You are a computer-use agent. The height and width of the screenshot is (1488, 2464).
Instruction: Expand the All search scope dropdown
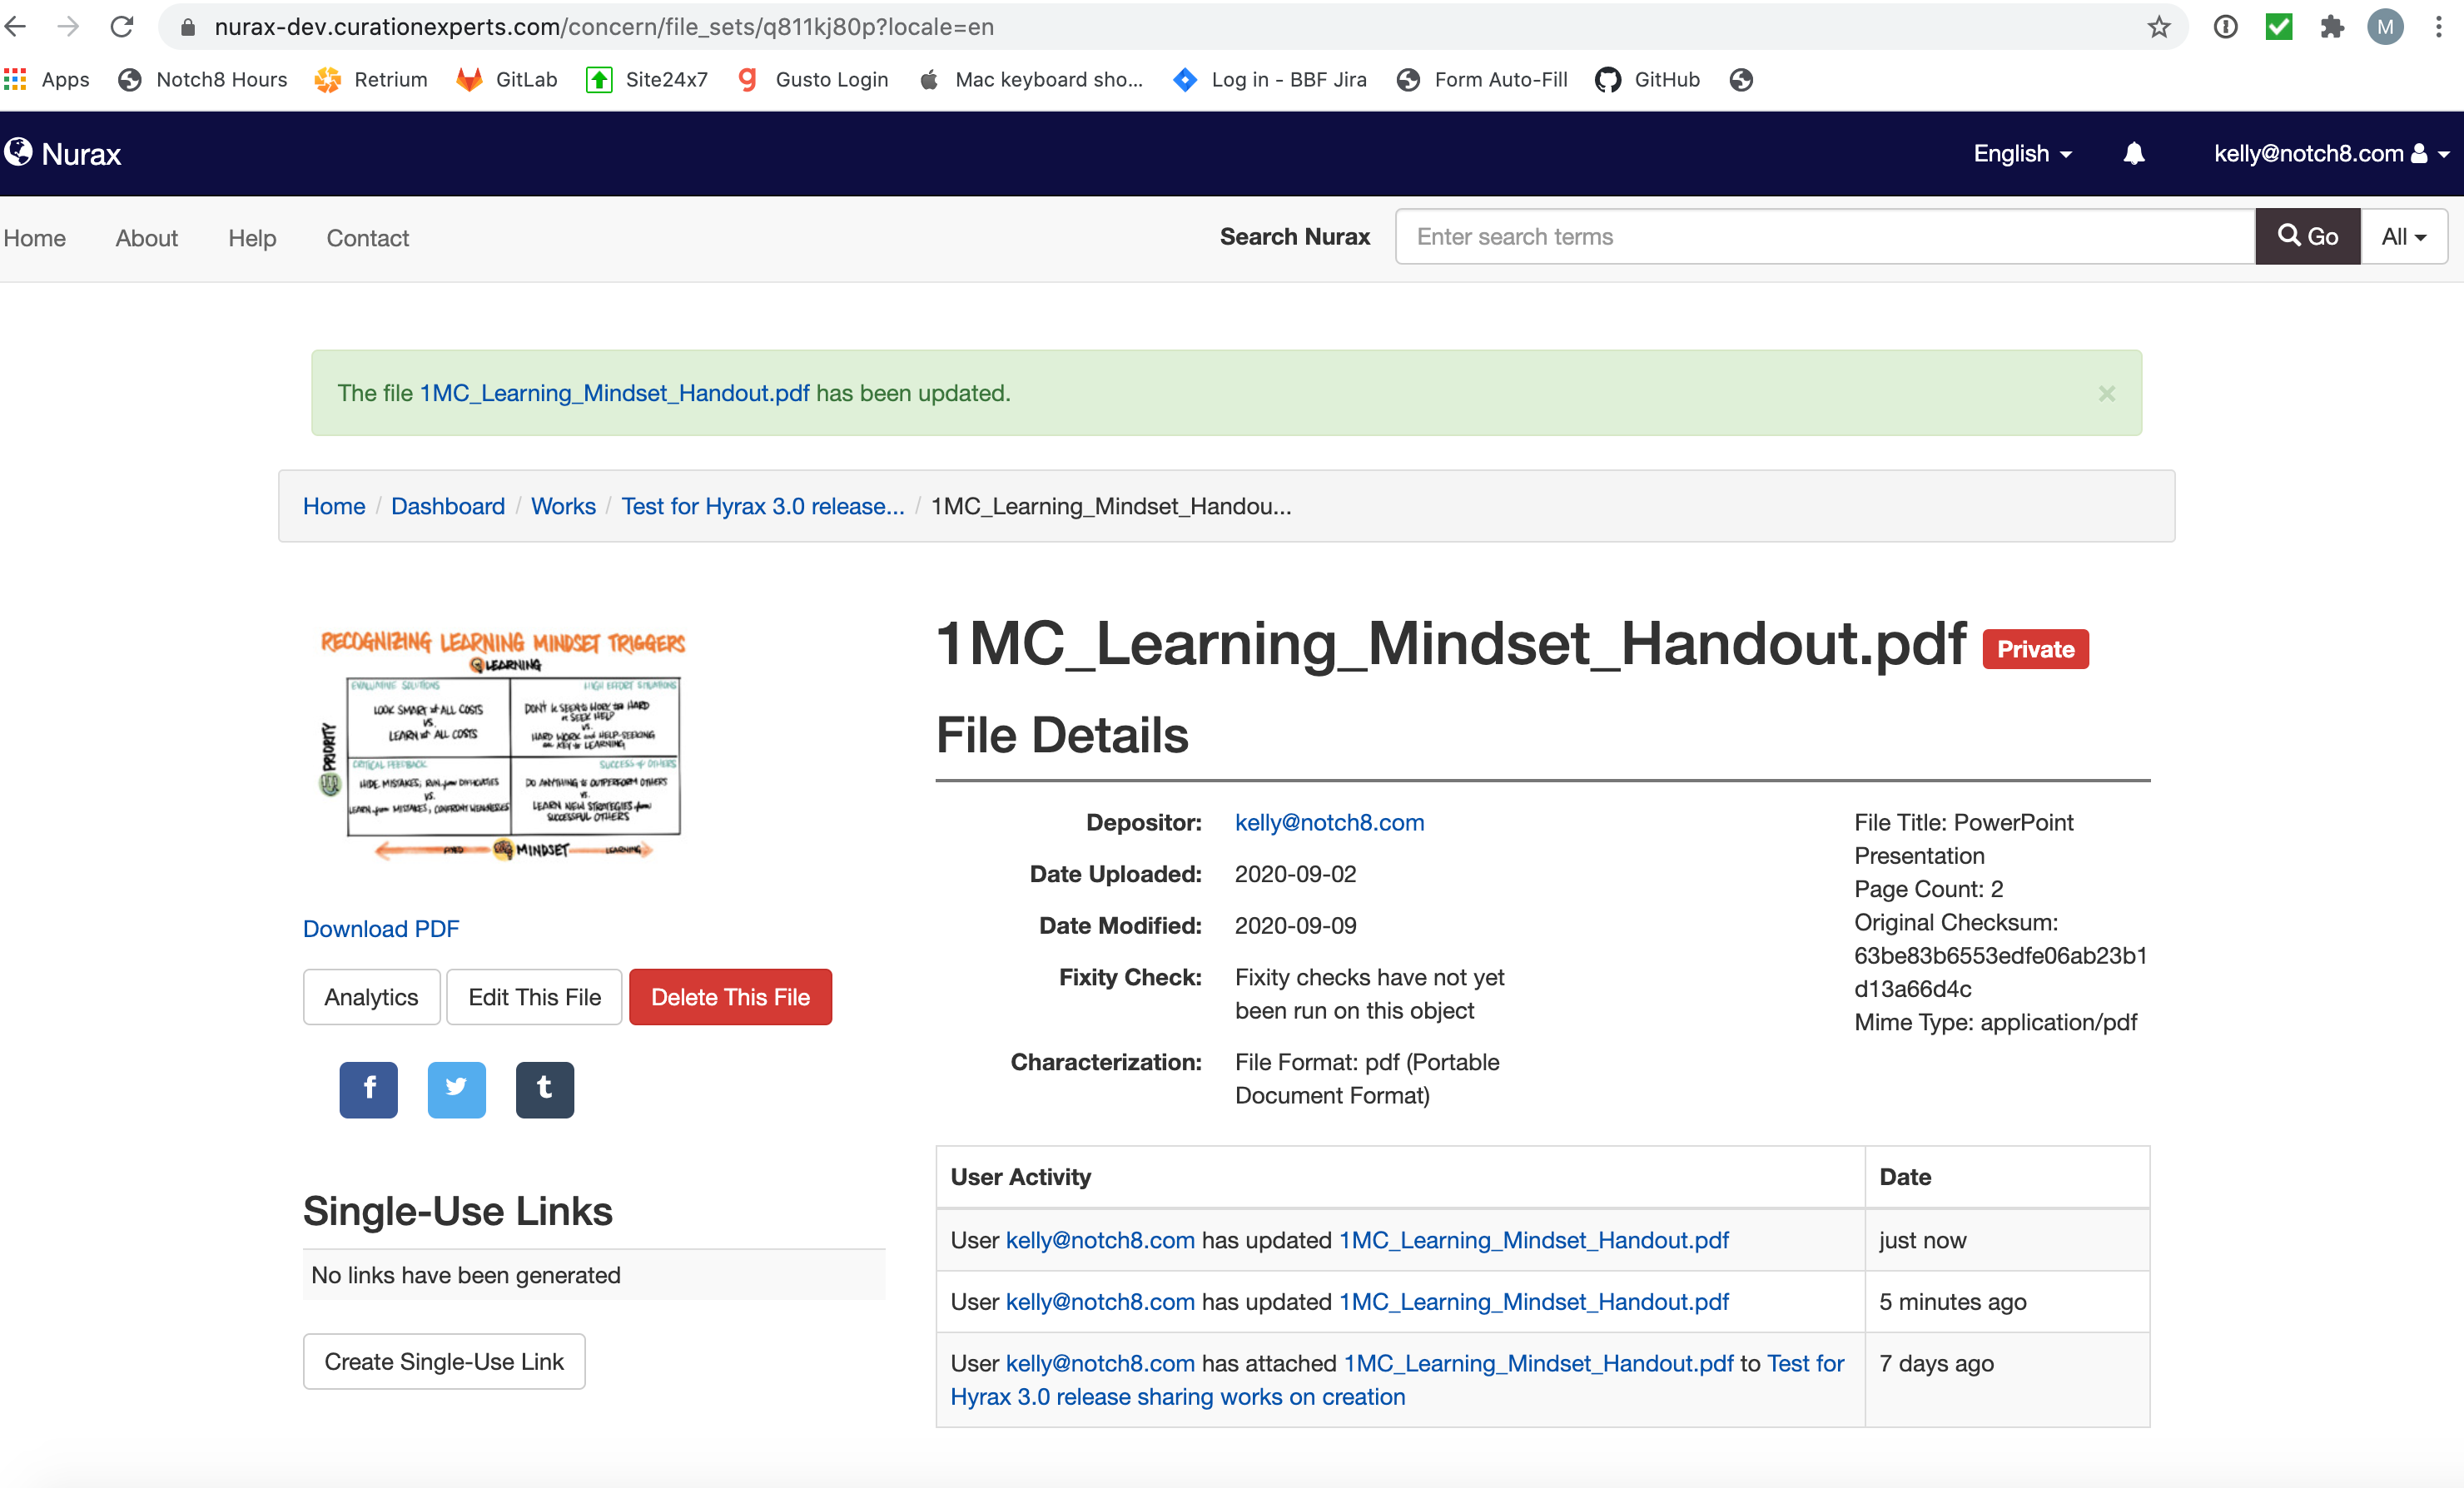click(x=2403, y=237)
